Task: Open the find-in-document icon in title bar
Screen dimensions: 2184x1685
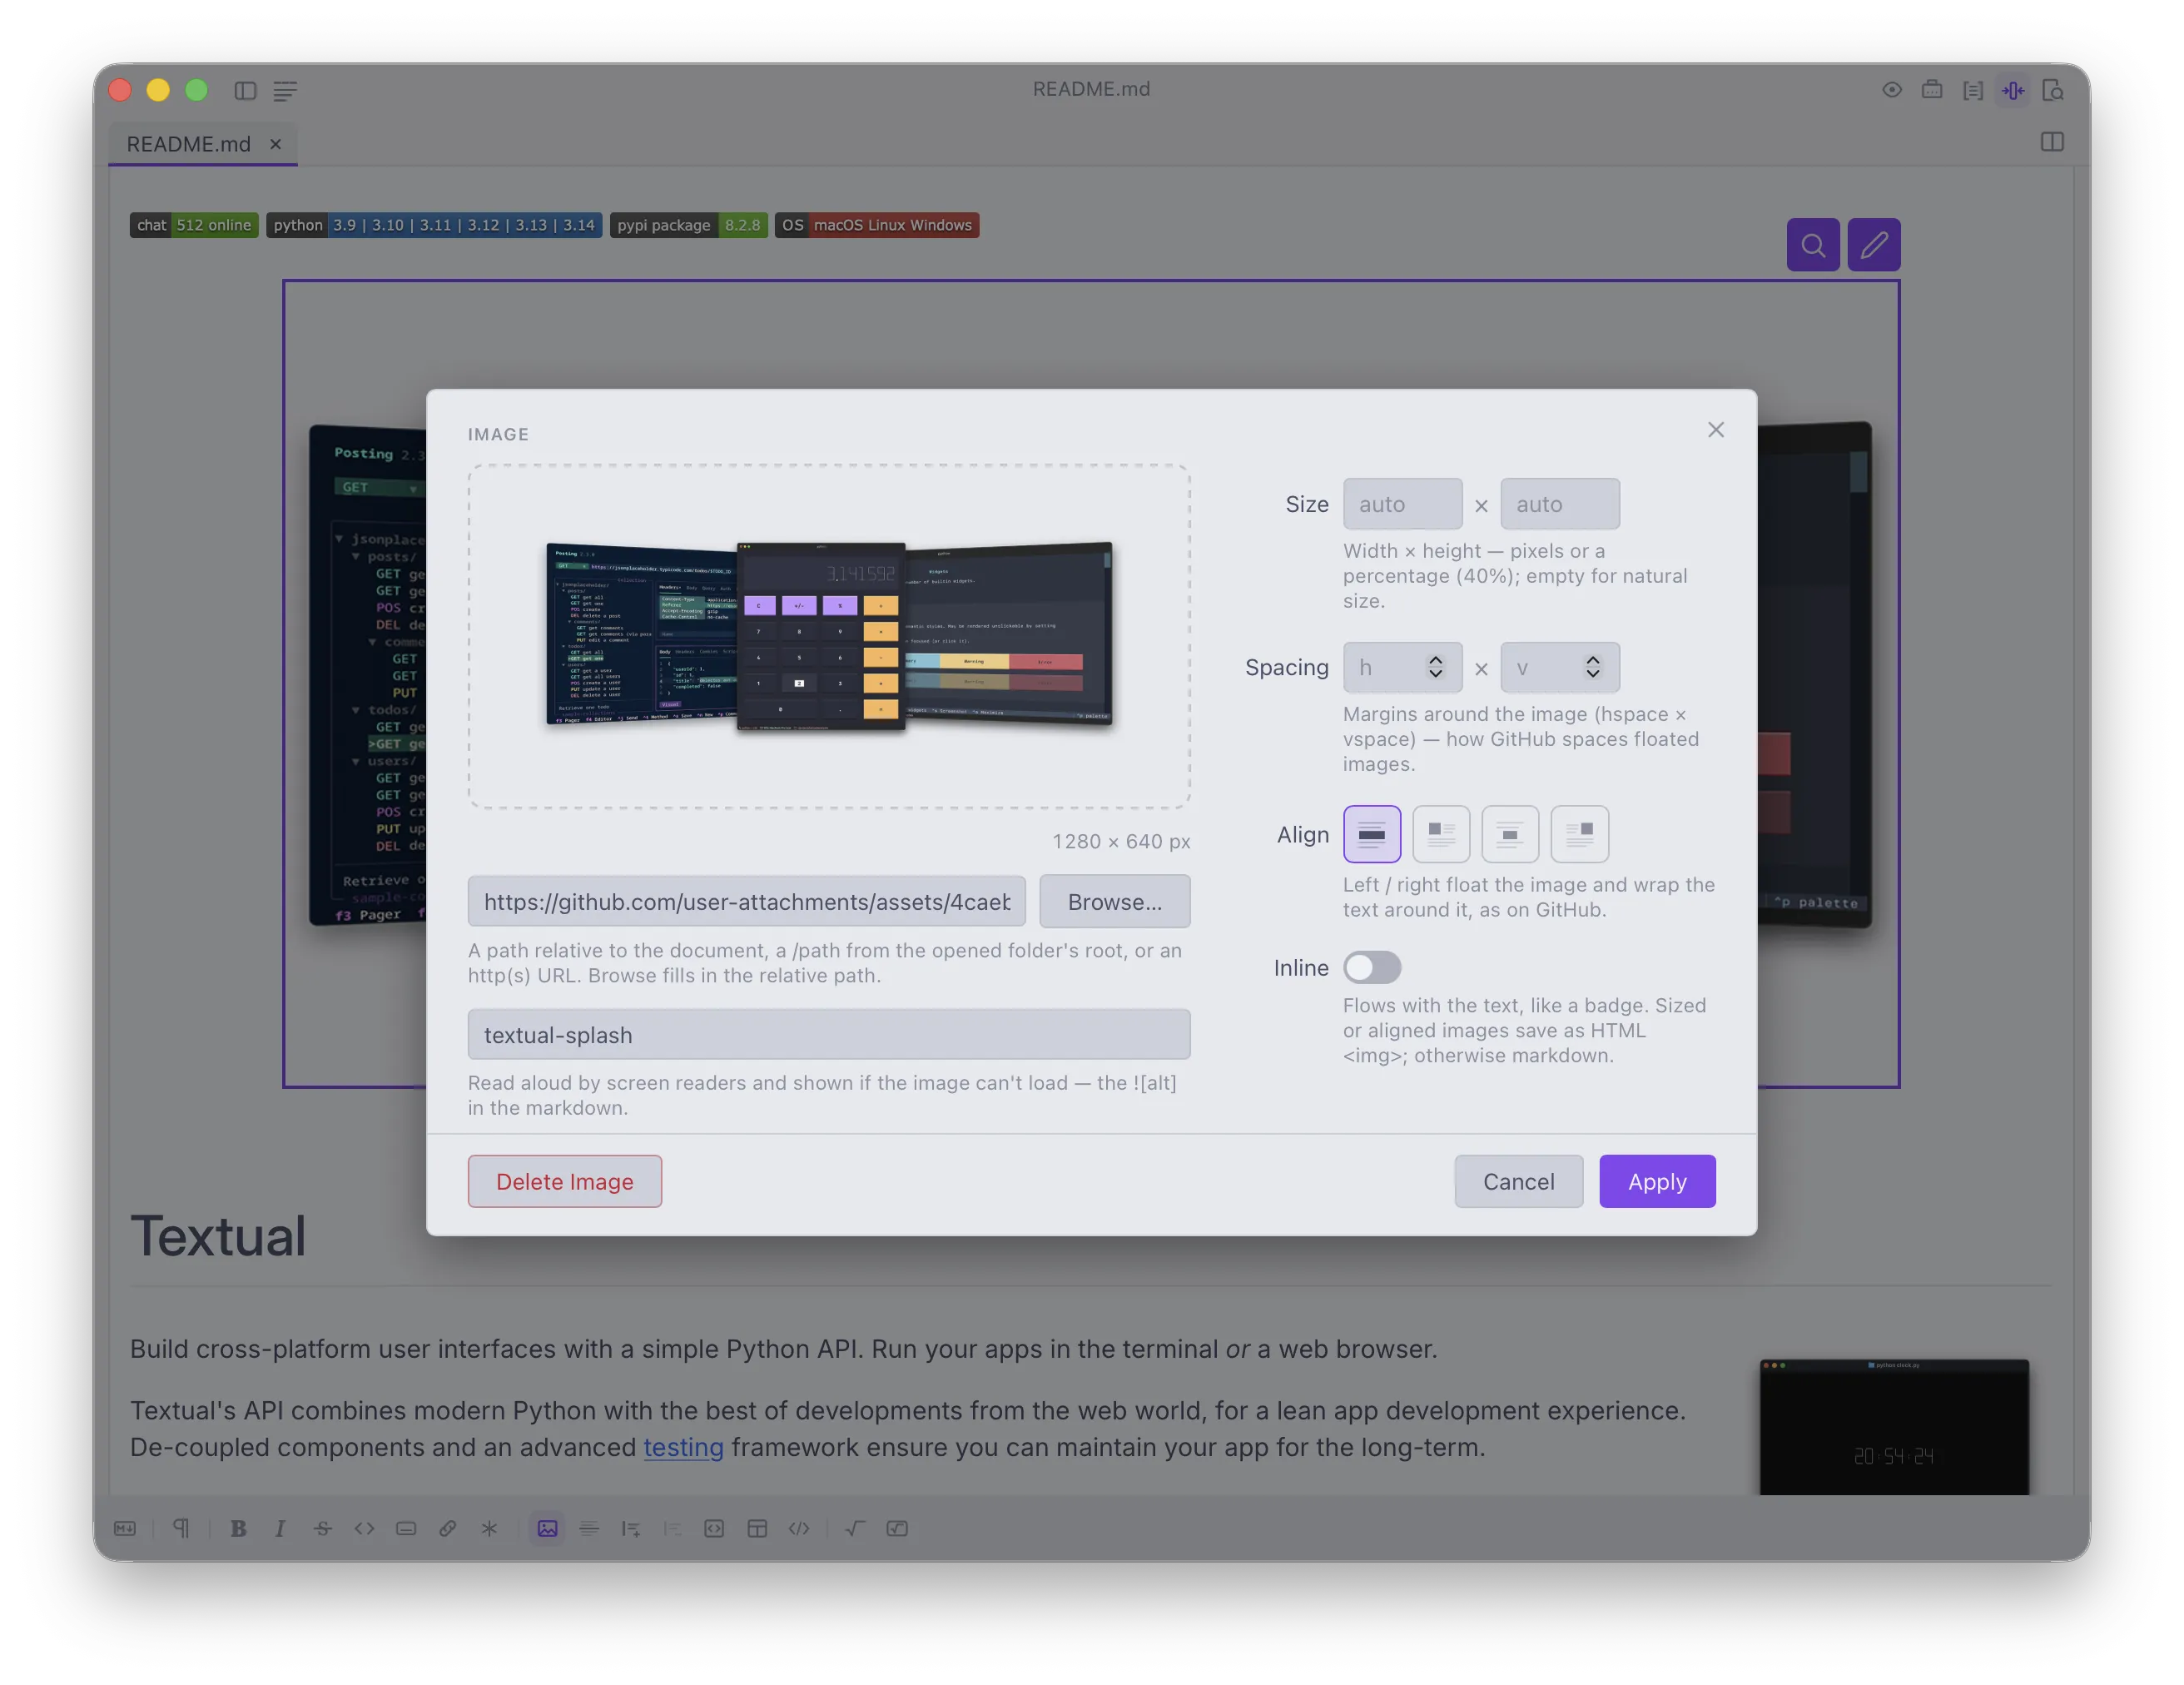Action: click(2052, 90)
